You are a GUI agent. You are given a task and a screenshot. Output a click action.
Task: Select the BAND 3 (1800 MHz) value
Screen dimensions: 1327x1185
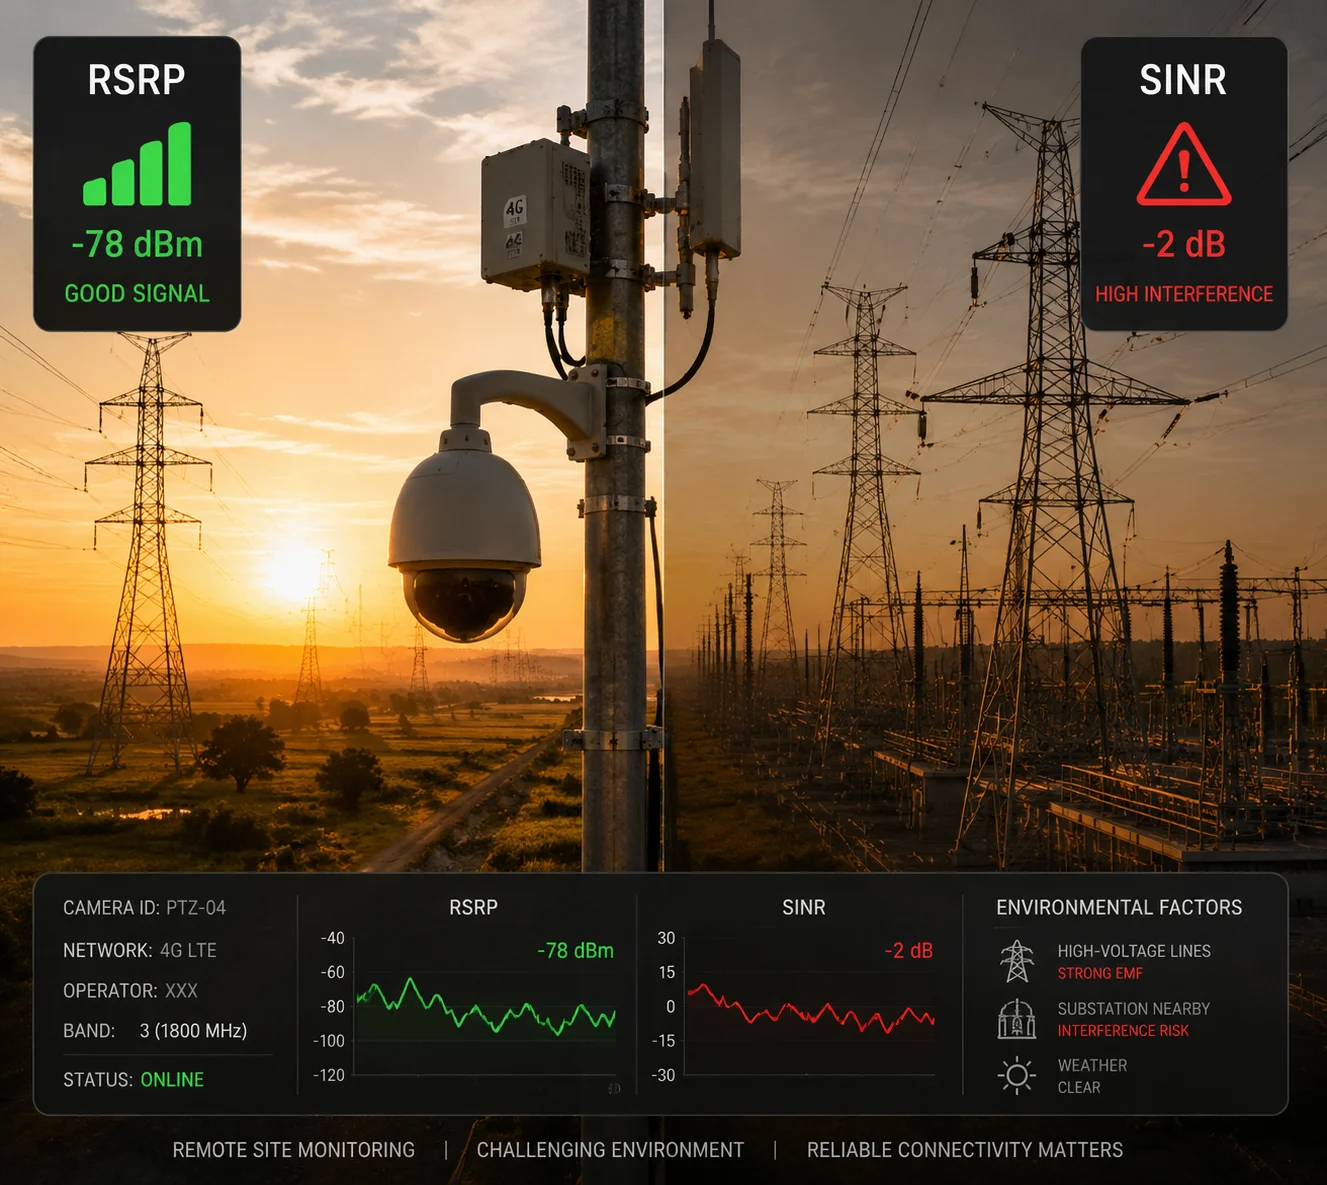[193, 1031]
